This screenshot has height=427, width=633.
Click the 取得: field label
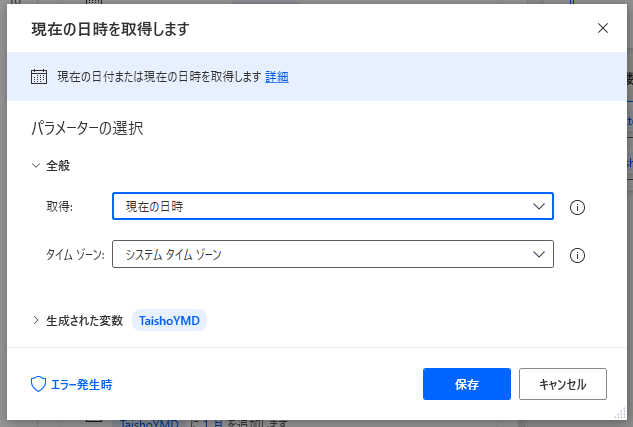pos(60,207)
